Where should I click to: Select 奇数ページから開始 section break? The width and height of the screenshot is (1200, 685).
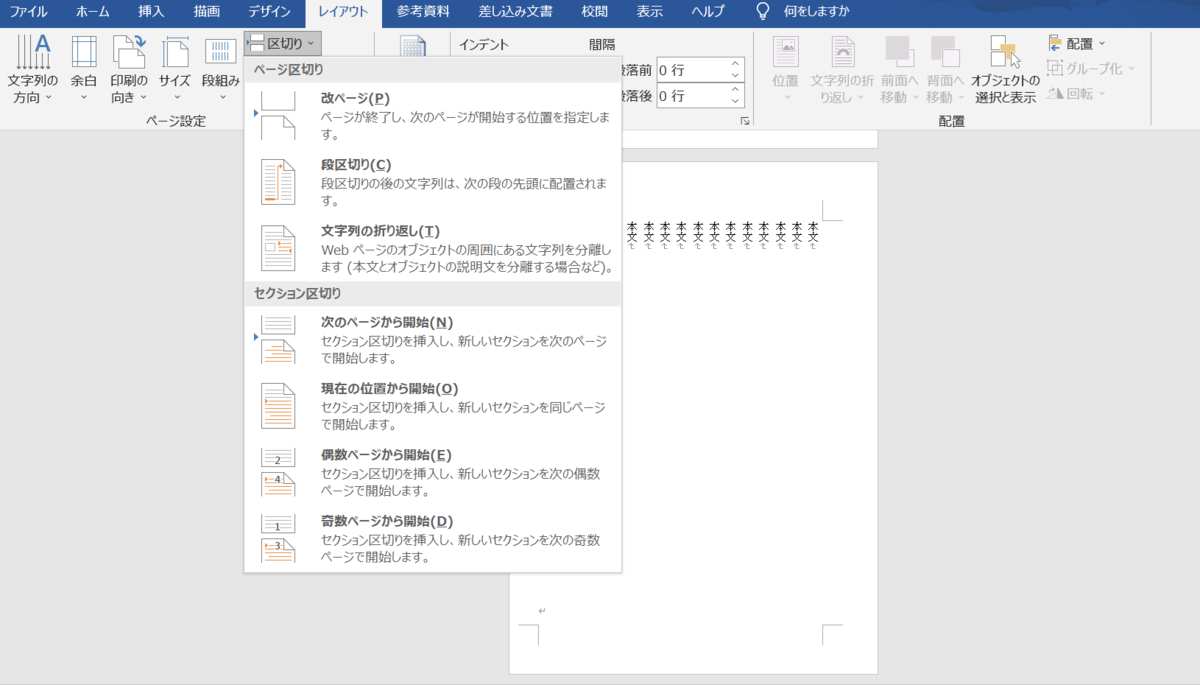pyautogui.click(x=432, y=538)
